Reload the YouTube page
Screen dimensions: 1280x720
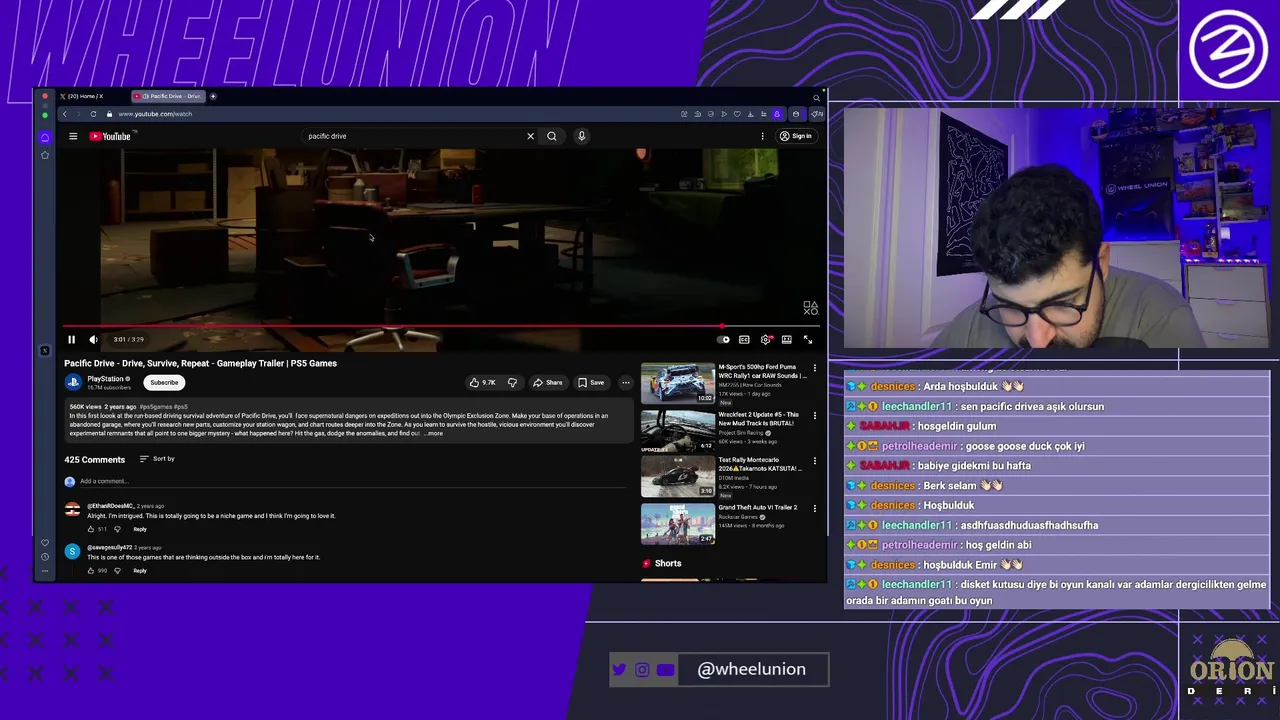[x=93, y=114]
